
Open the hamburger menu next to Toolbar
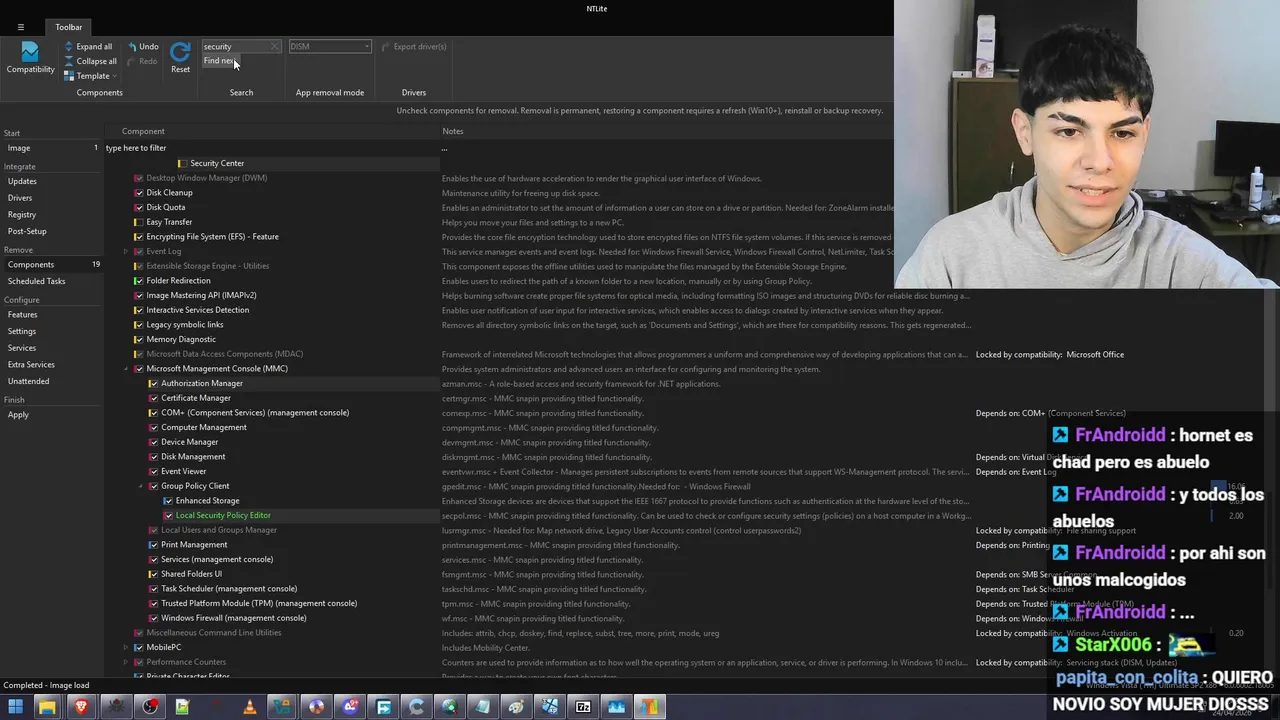[20, 27]
